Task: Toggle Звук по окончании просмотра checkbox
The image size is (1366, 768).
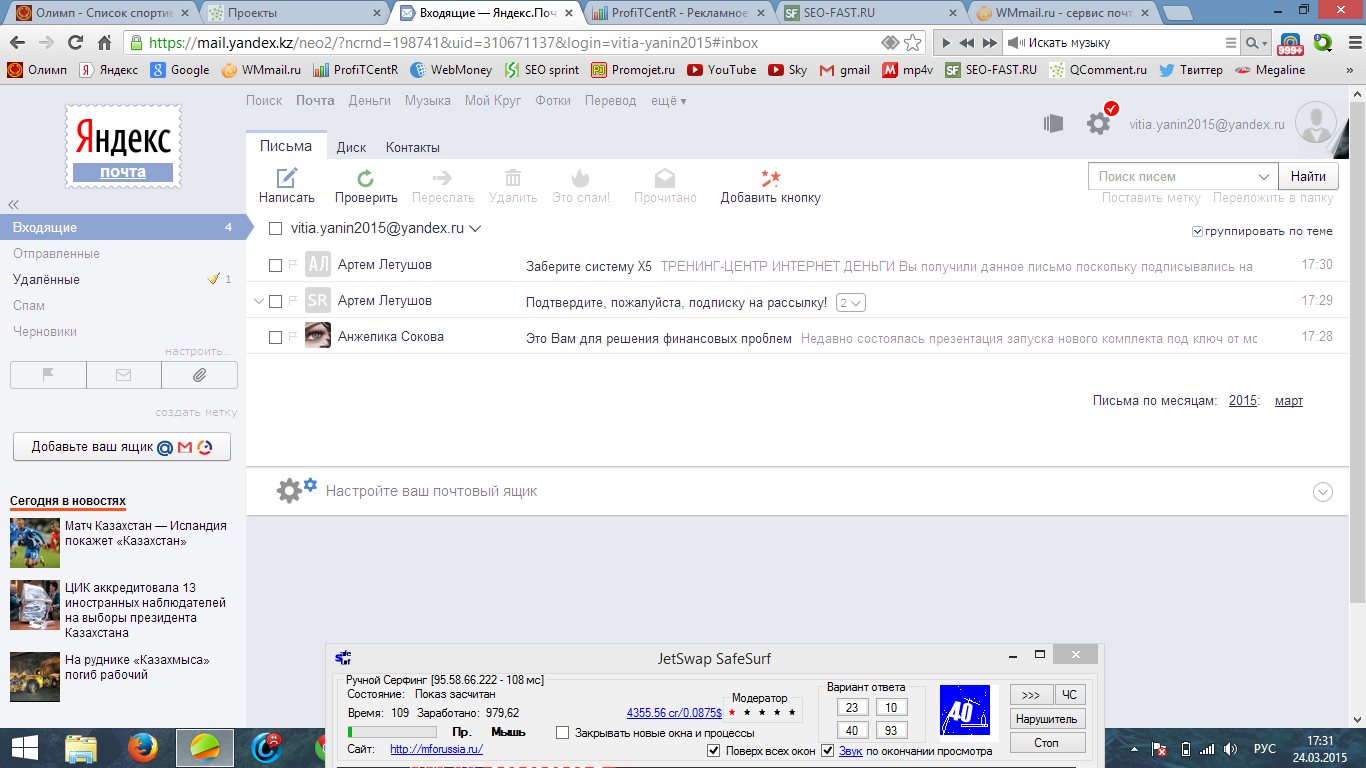Action: [828, 750]
